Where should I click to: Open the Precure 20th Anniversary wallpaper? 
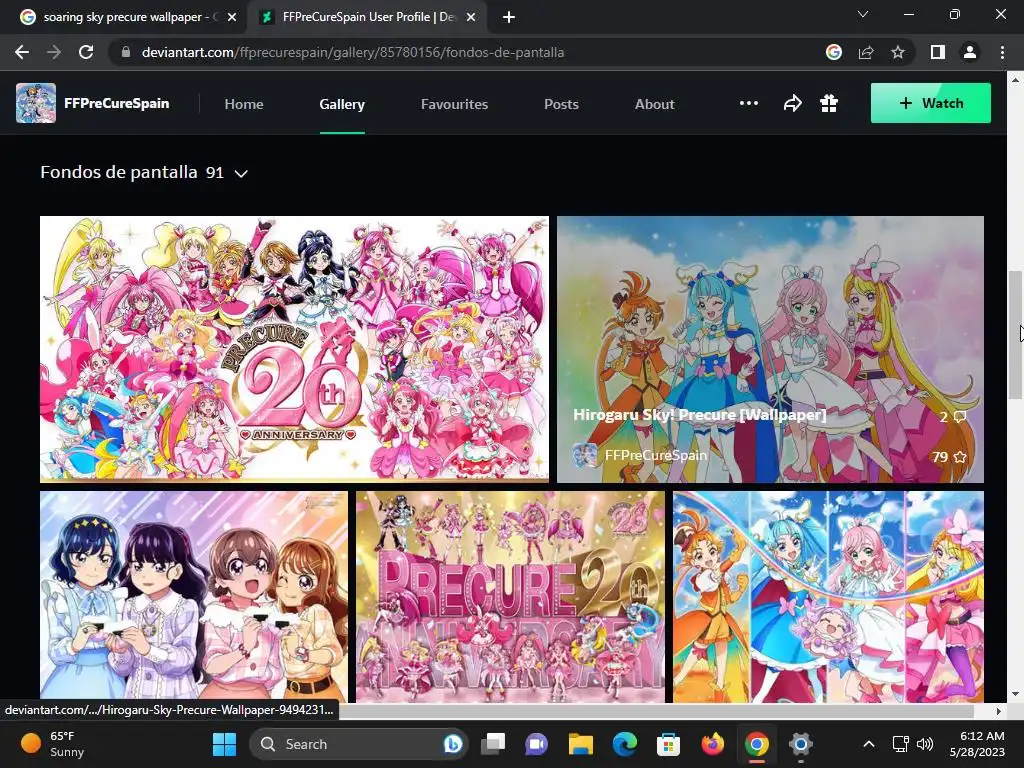click(x=294, y=349)
